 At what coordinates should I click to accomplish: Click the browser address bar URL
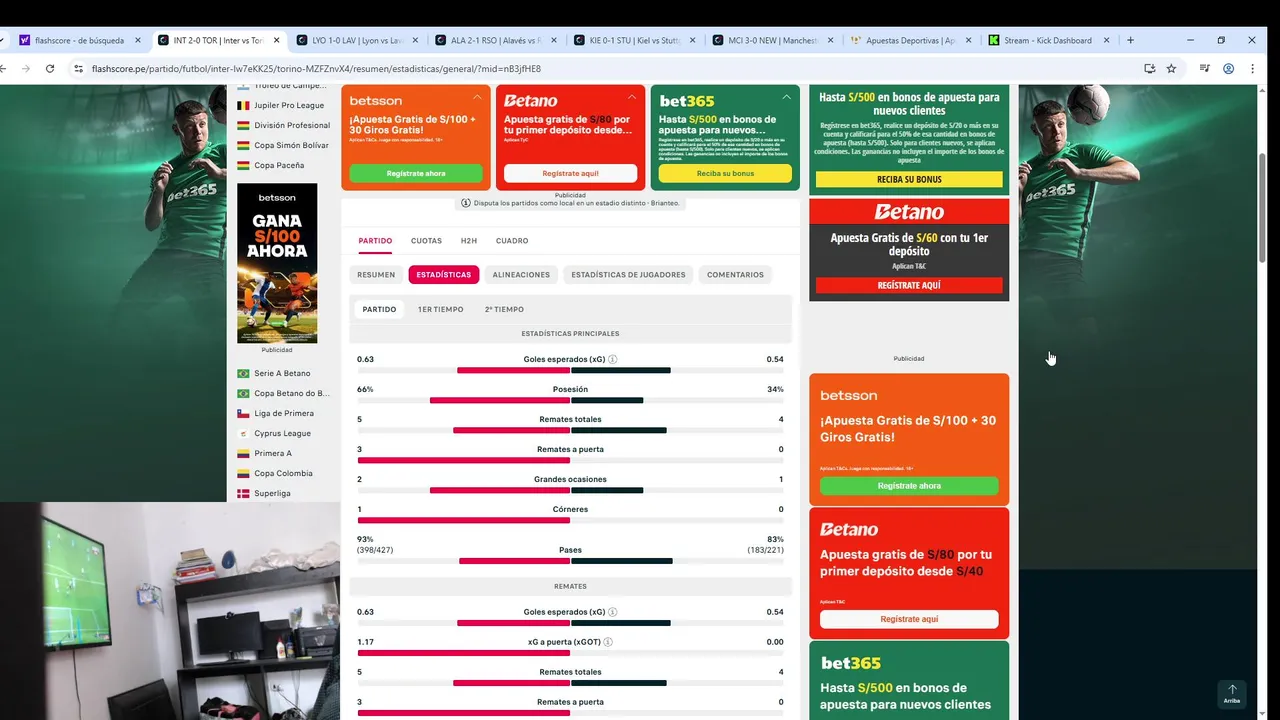click(316, 69)
